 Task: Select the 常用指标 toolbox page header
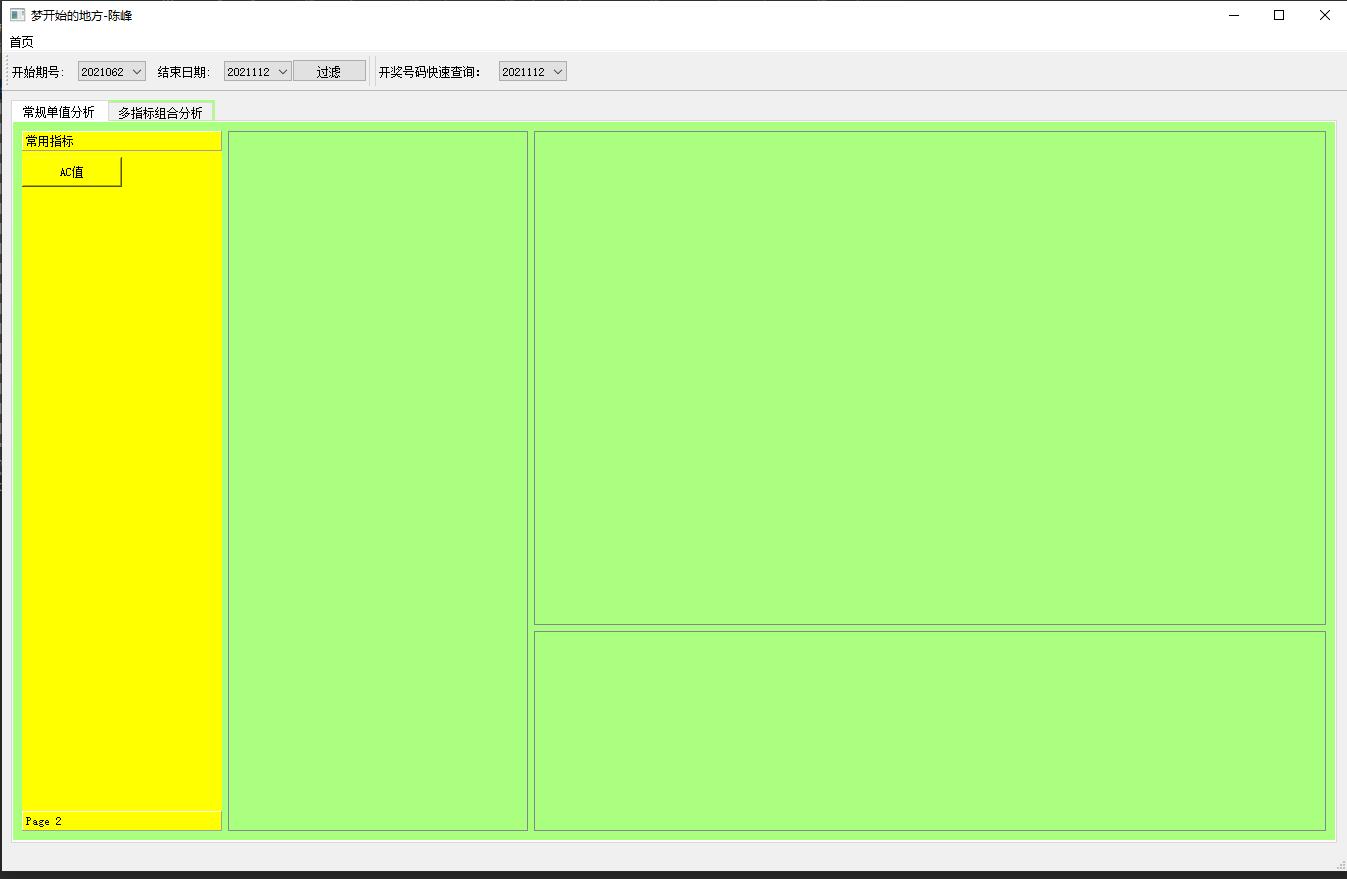coord(121,141)
